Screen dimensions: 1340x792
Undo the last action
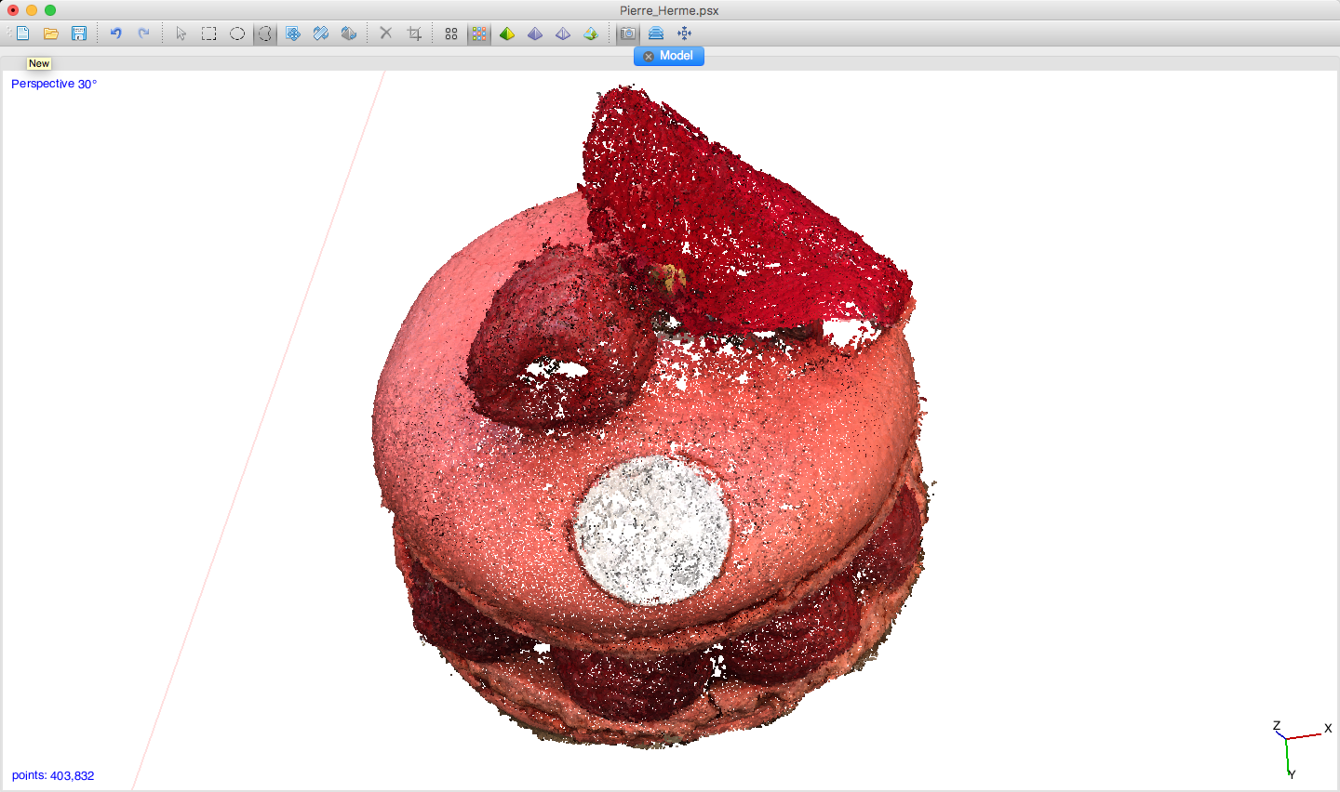[116, 34]
